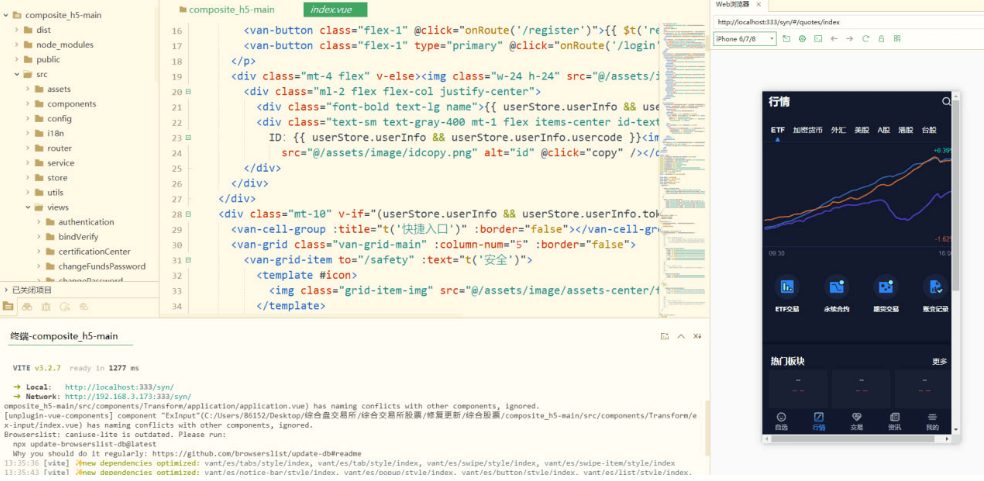The image size is (984, 481).
Task: Toggle the lock icon in browser toolbar
Action: pyautogui.click(x=883, y=39)
